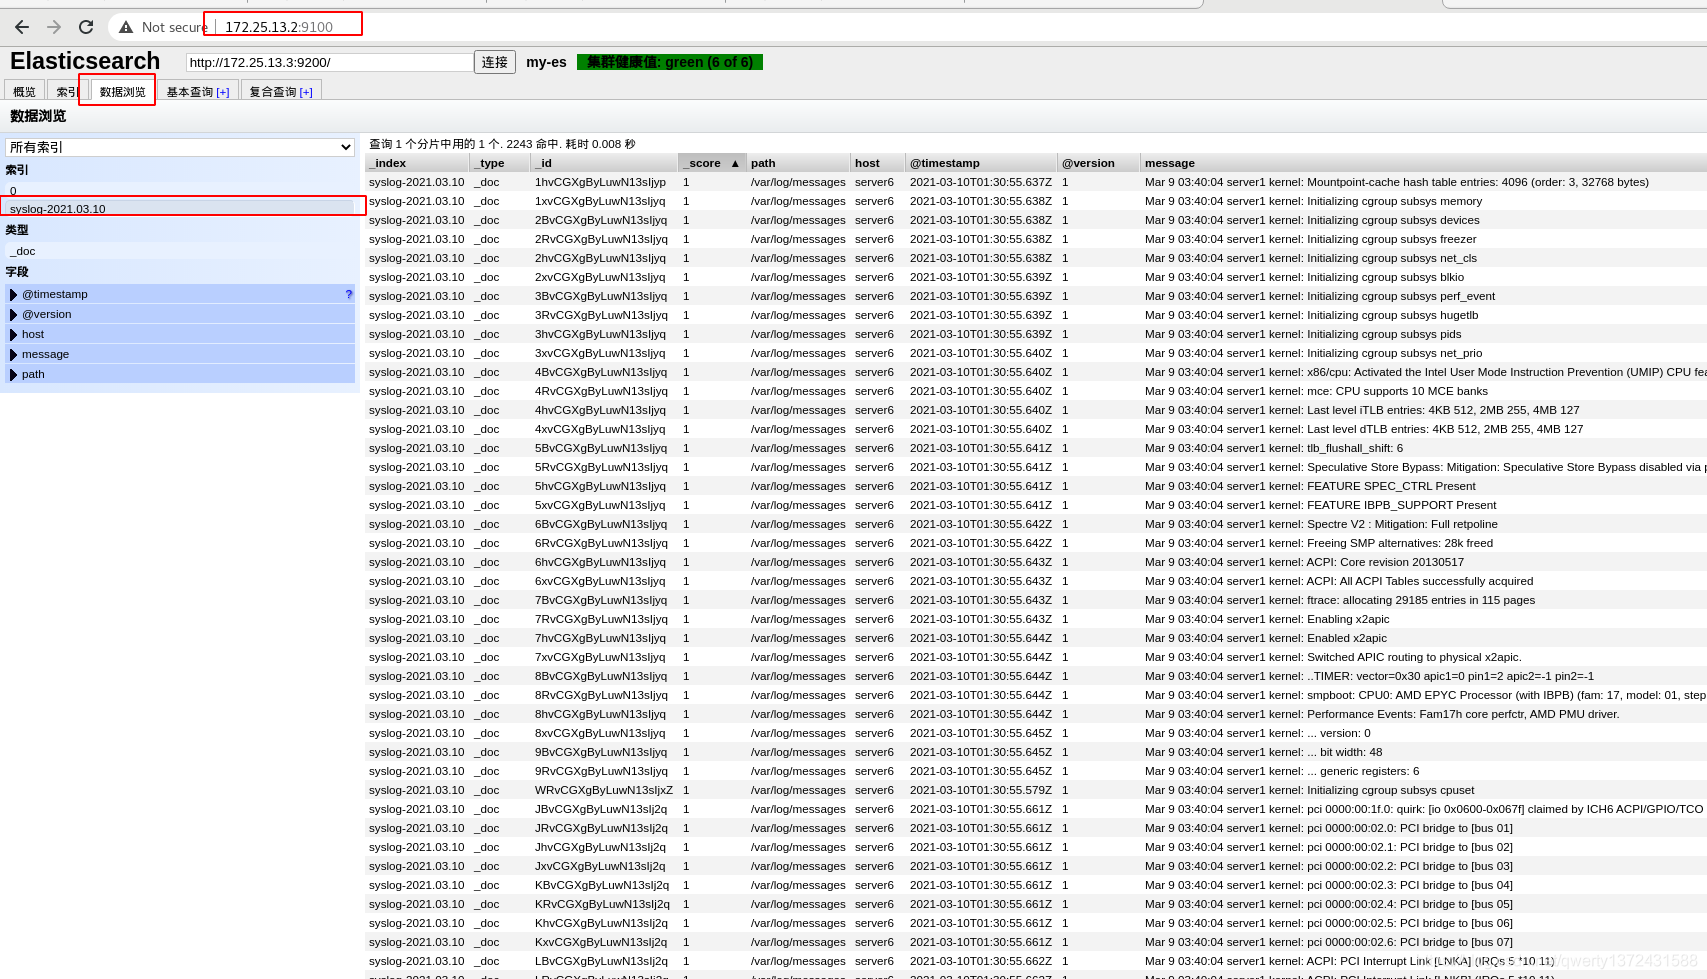Click the my-es cluster name label
Image resolution: width=1707 pixels, height=979 pixels.
[546, 62]
